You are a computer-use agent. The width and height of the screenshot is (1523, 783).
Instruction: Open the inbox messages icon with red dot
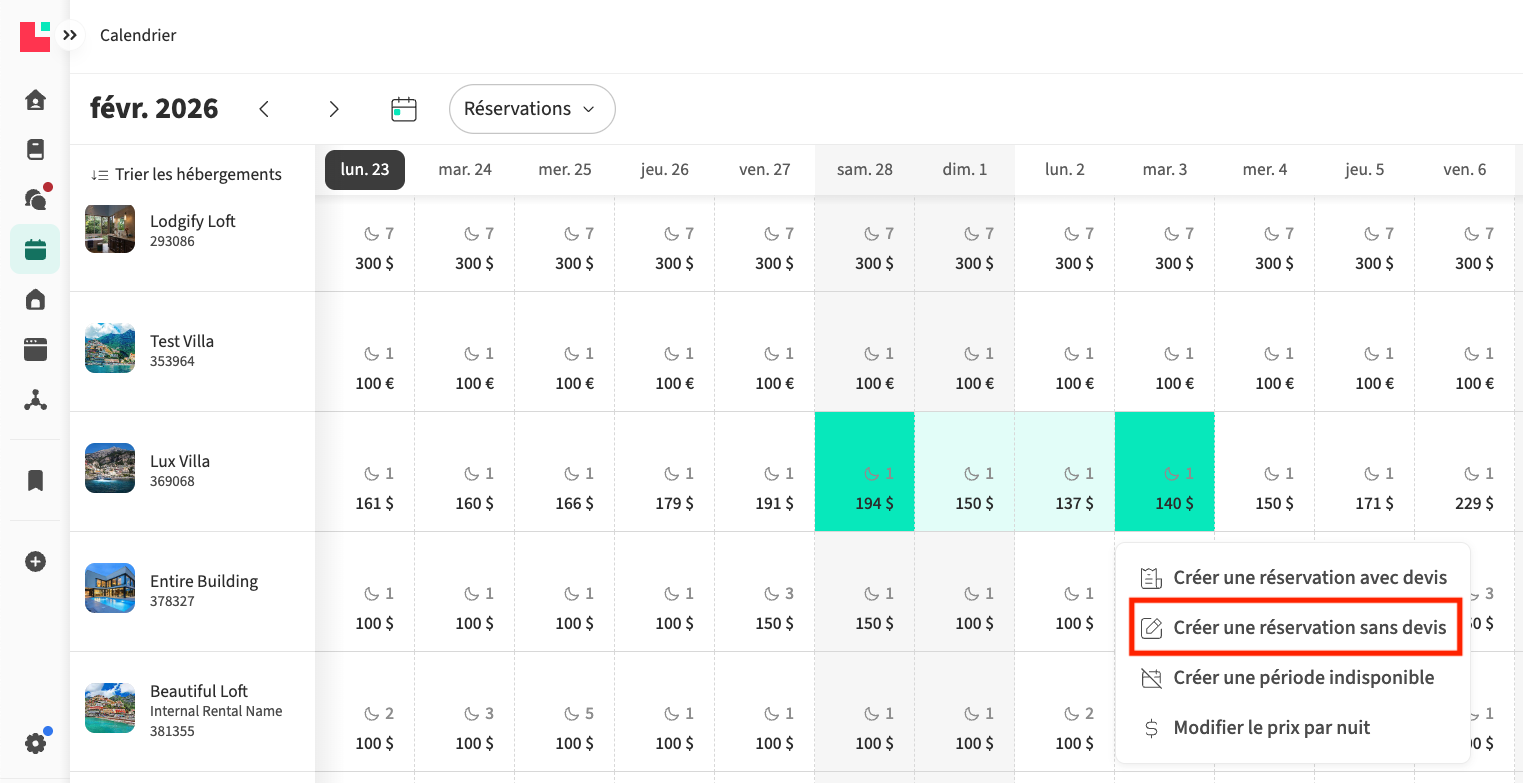point(35,199)
